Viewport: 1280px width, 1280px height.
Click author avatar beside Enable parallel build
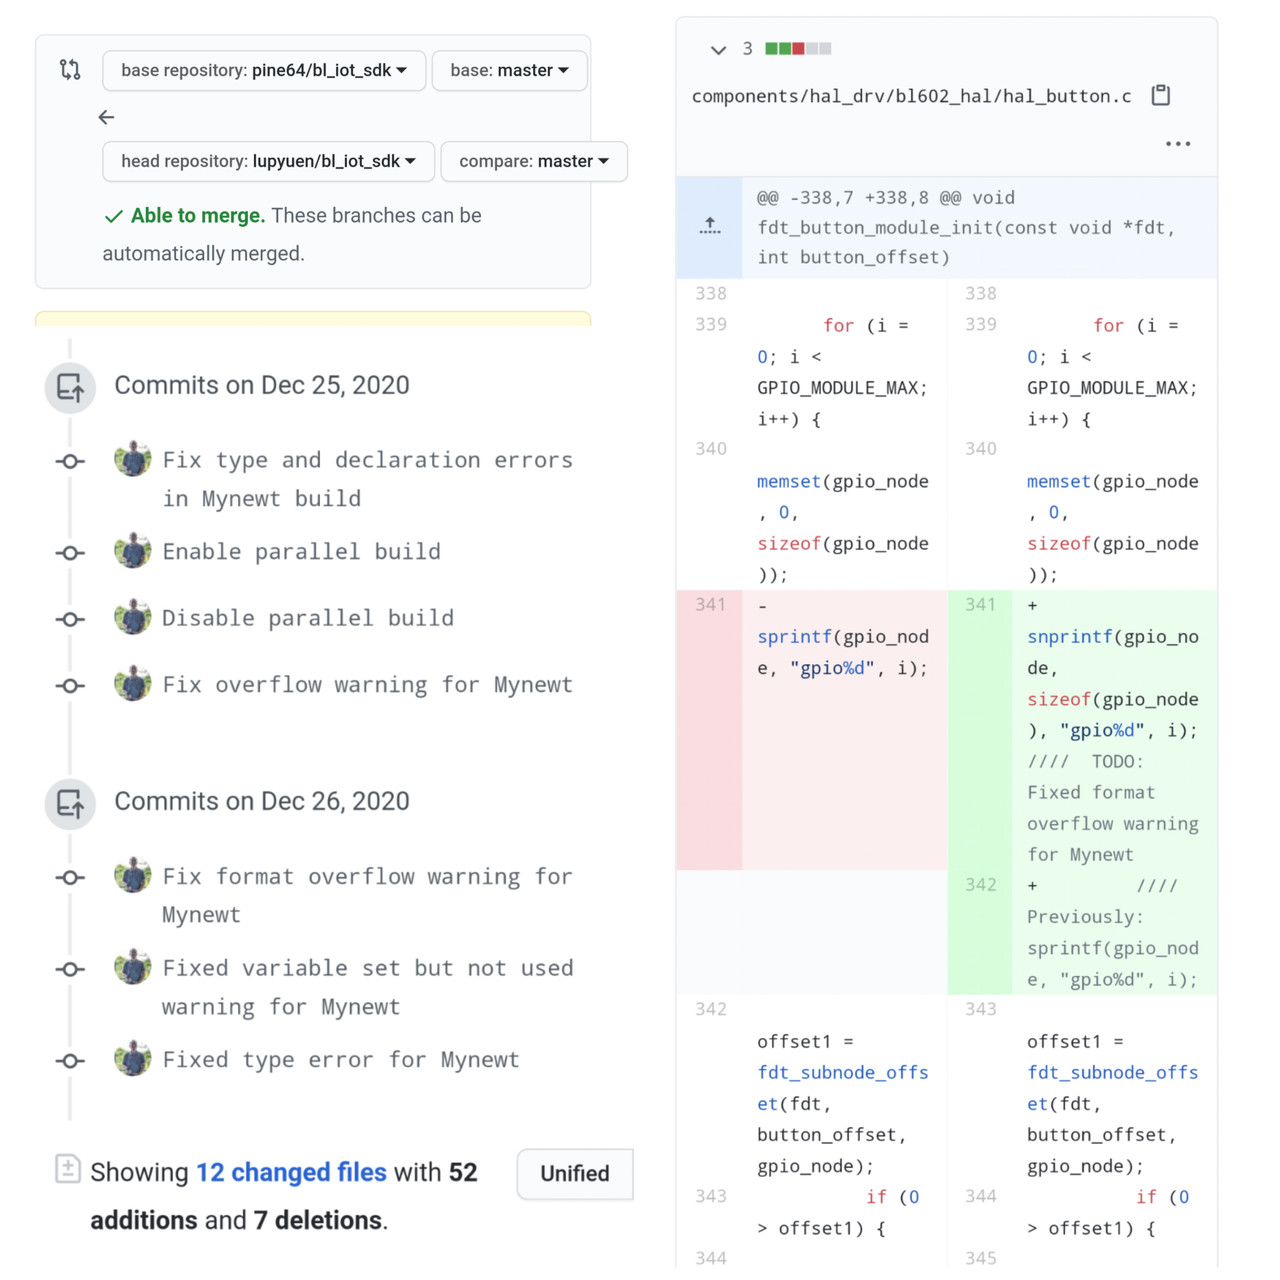pyautogui.click(x=132, y=551)
